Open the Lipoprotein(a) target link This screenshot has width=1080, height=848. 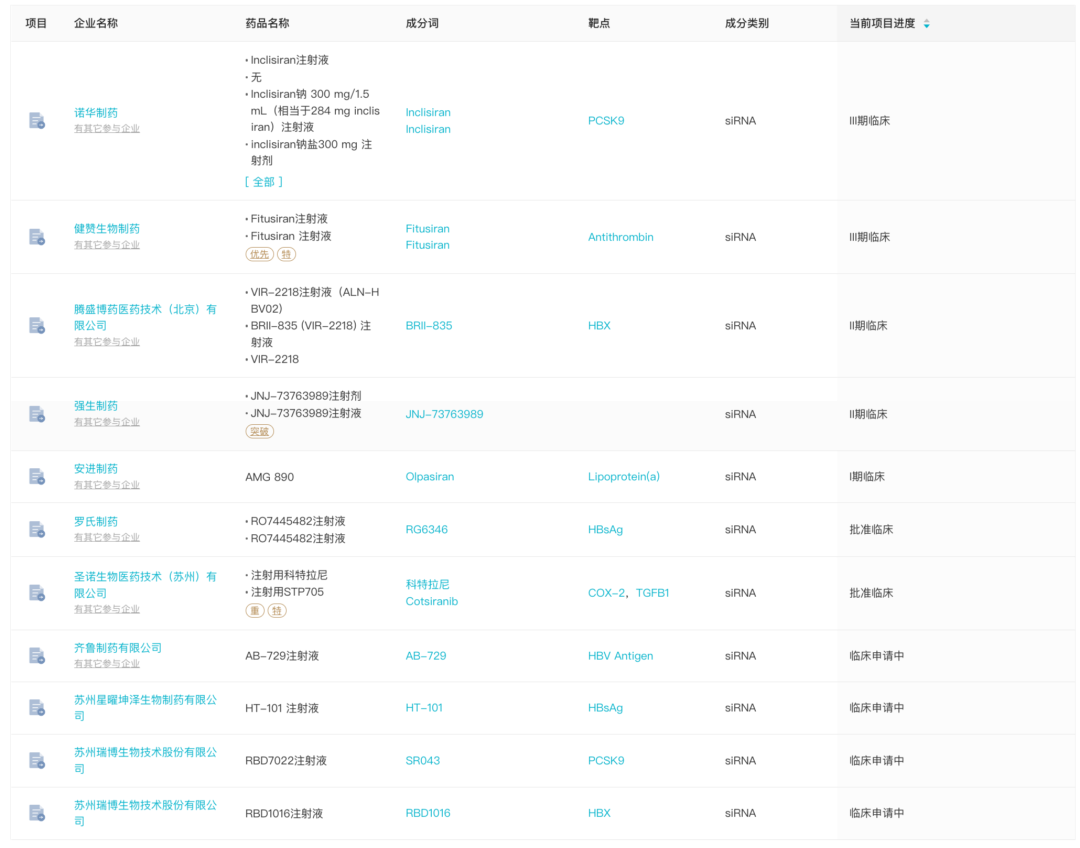point(623,477)
